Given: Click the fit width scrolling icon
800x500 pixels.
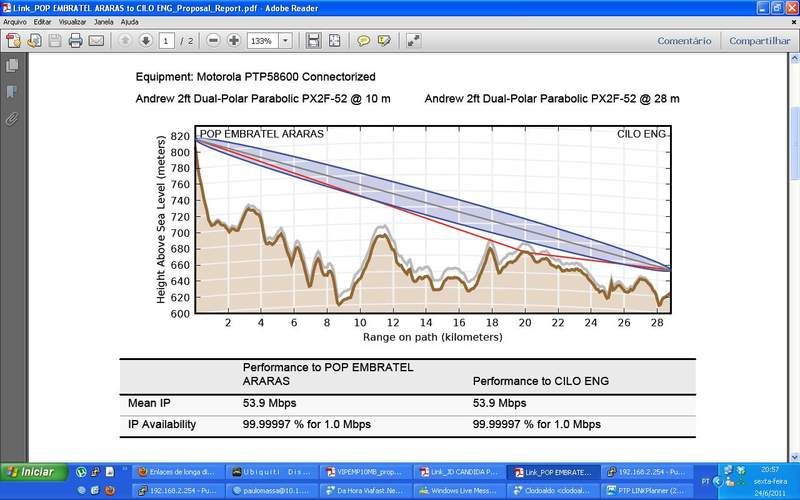Looking at the screenshot, I should [313, 41].
